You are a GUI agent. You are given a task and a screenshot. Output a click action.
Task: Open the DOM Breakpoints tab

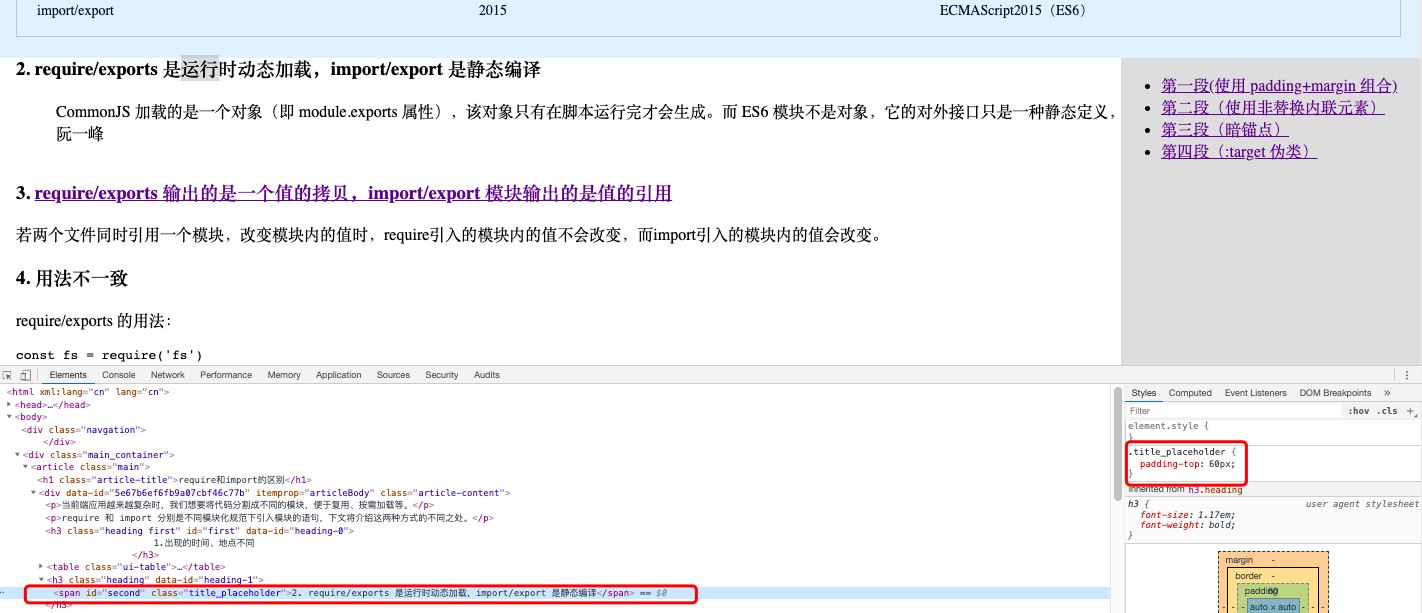click(x=1335, y=393)
